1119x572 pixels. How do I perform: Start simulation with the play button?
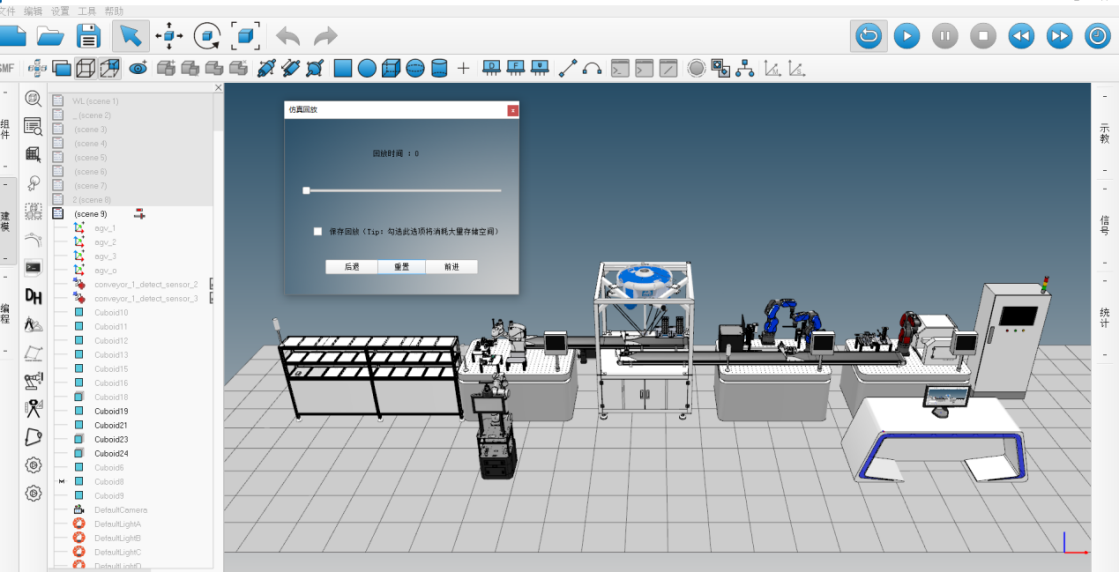coord(906,37)
